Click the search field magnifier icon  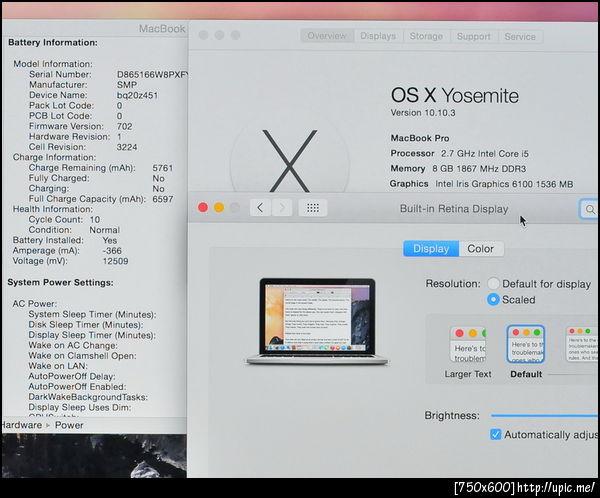click(x=590, y=209)
